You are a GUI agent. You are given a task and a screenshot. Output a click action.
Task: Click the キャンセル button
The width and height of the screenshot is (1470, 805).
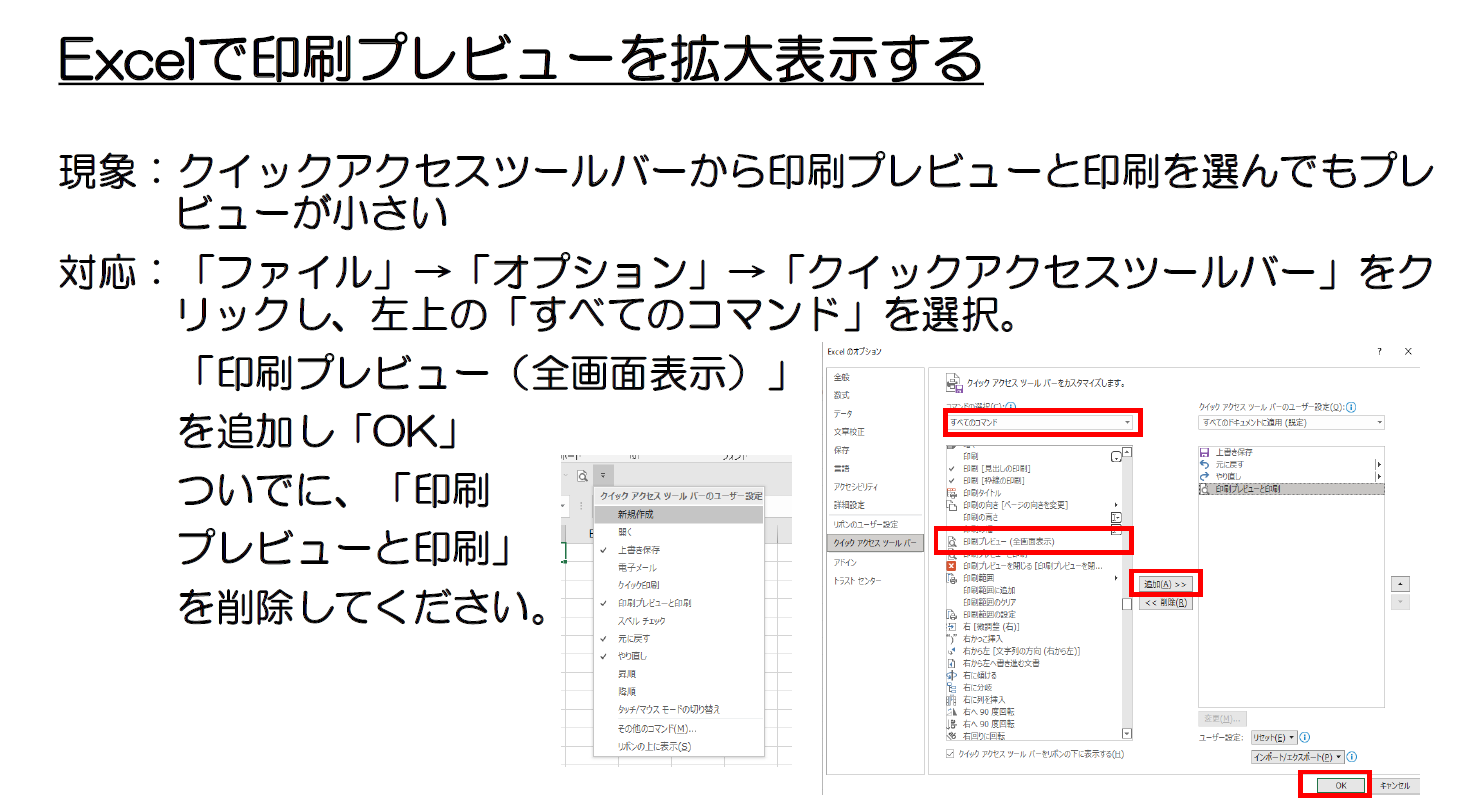click(x=1394, y=786)
